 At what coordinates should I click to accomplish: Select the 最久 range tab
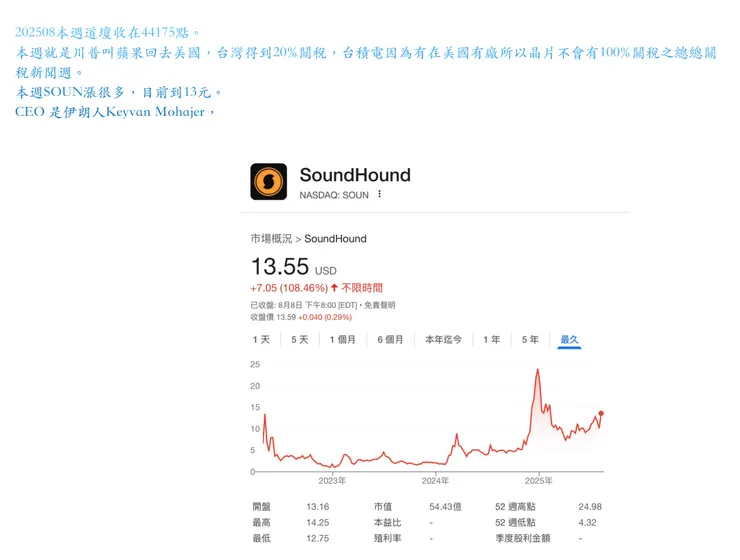(569, 340)
